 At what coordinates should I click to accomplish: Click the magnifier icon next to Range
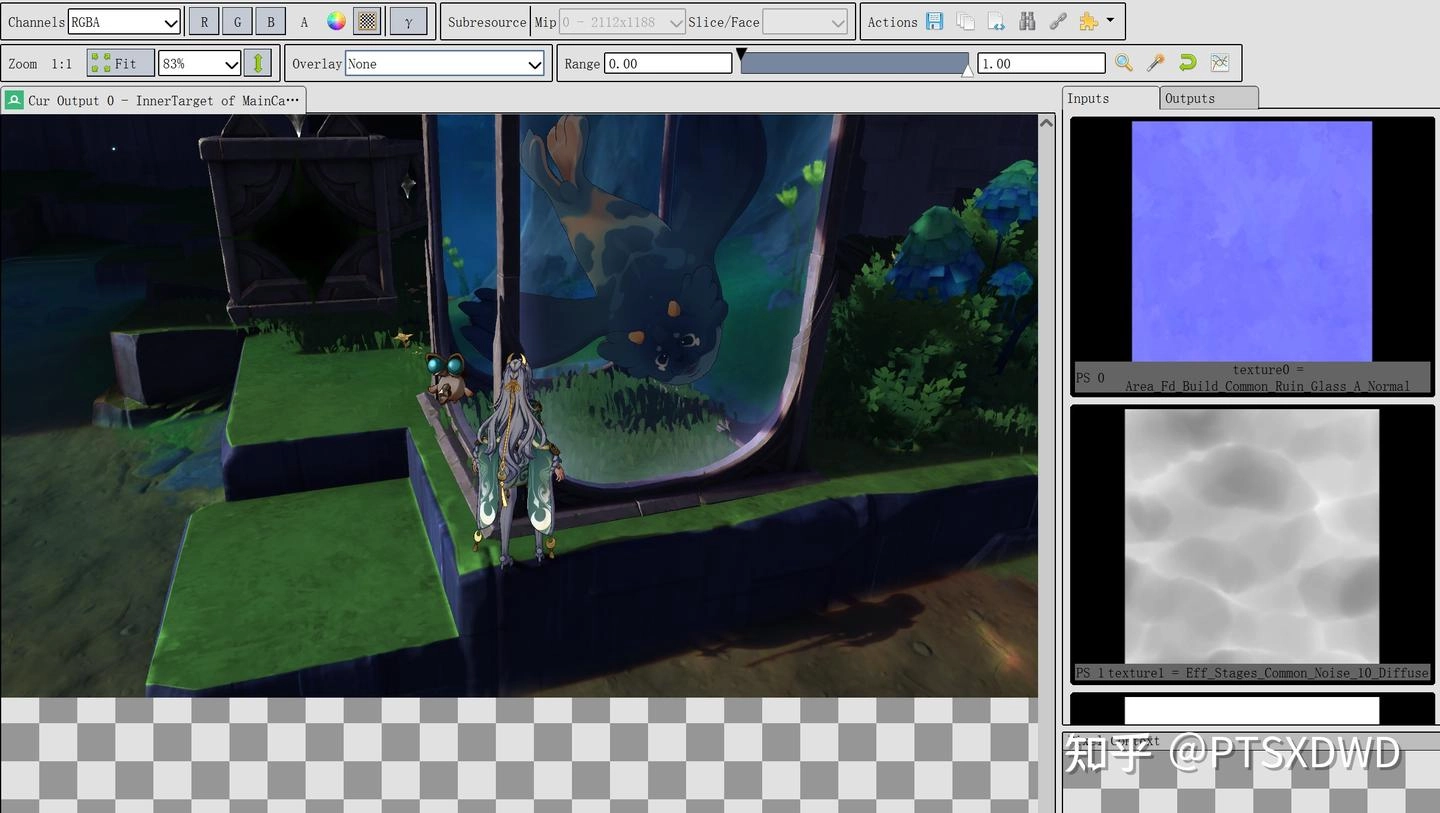click(1124, 63)
